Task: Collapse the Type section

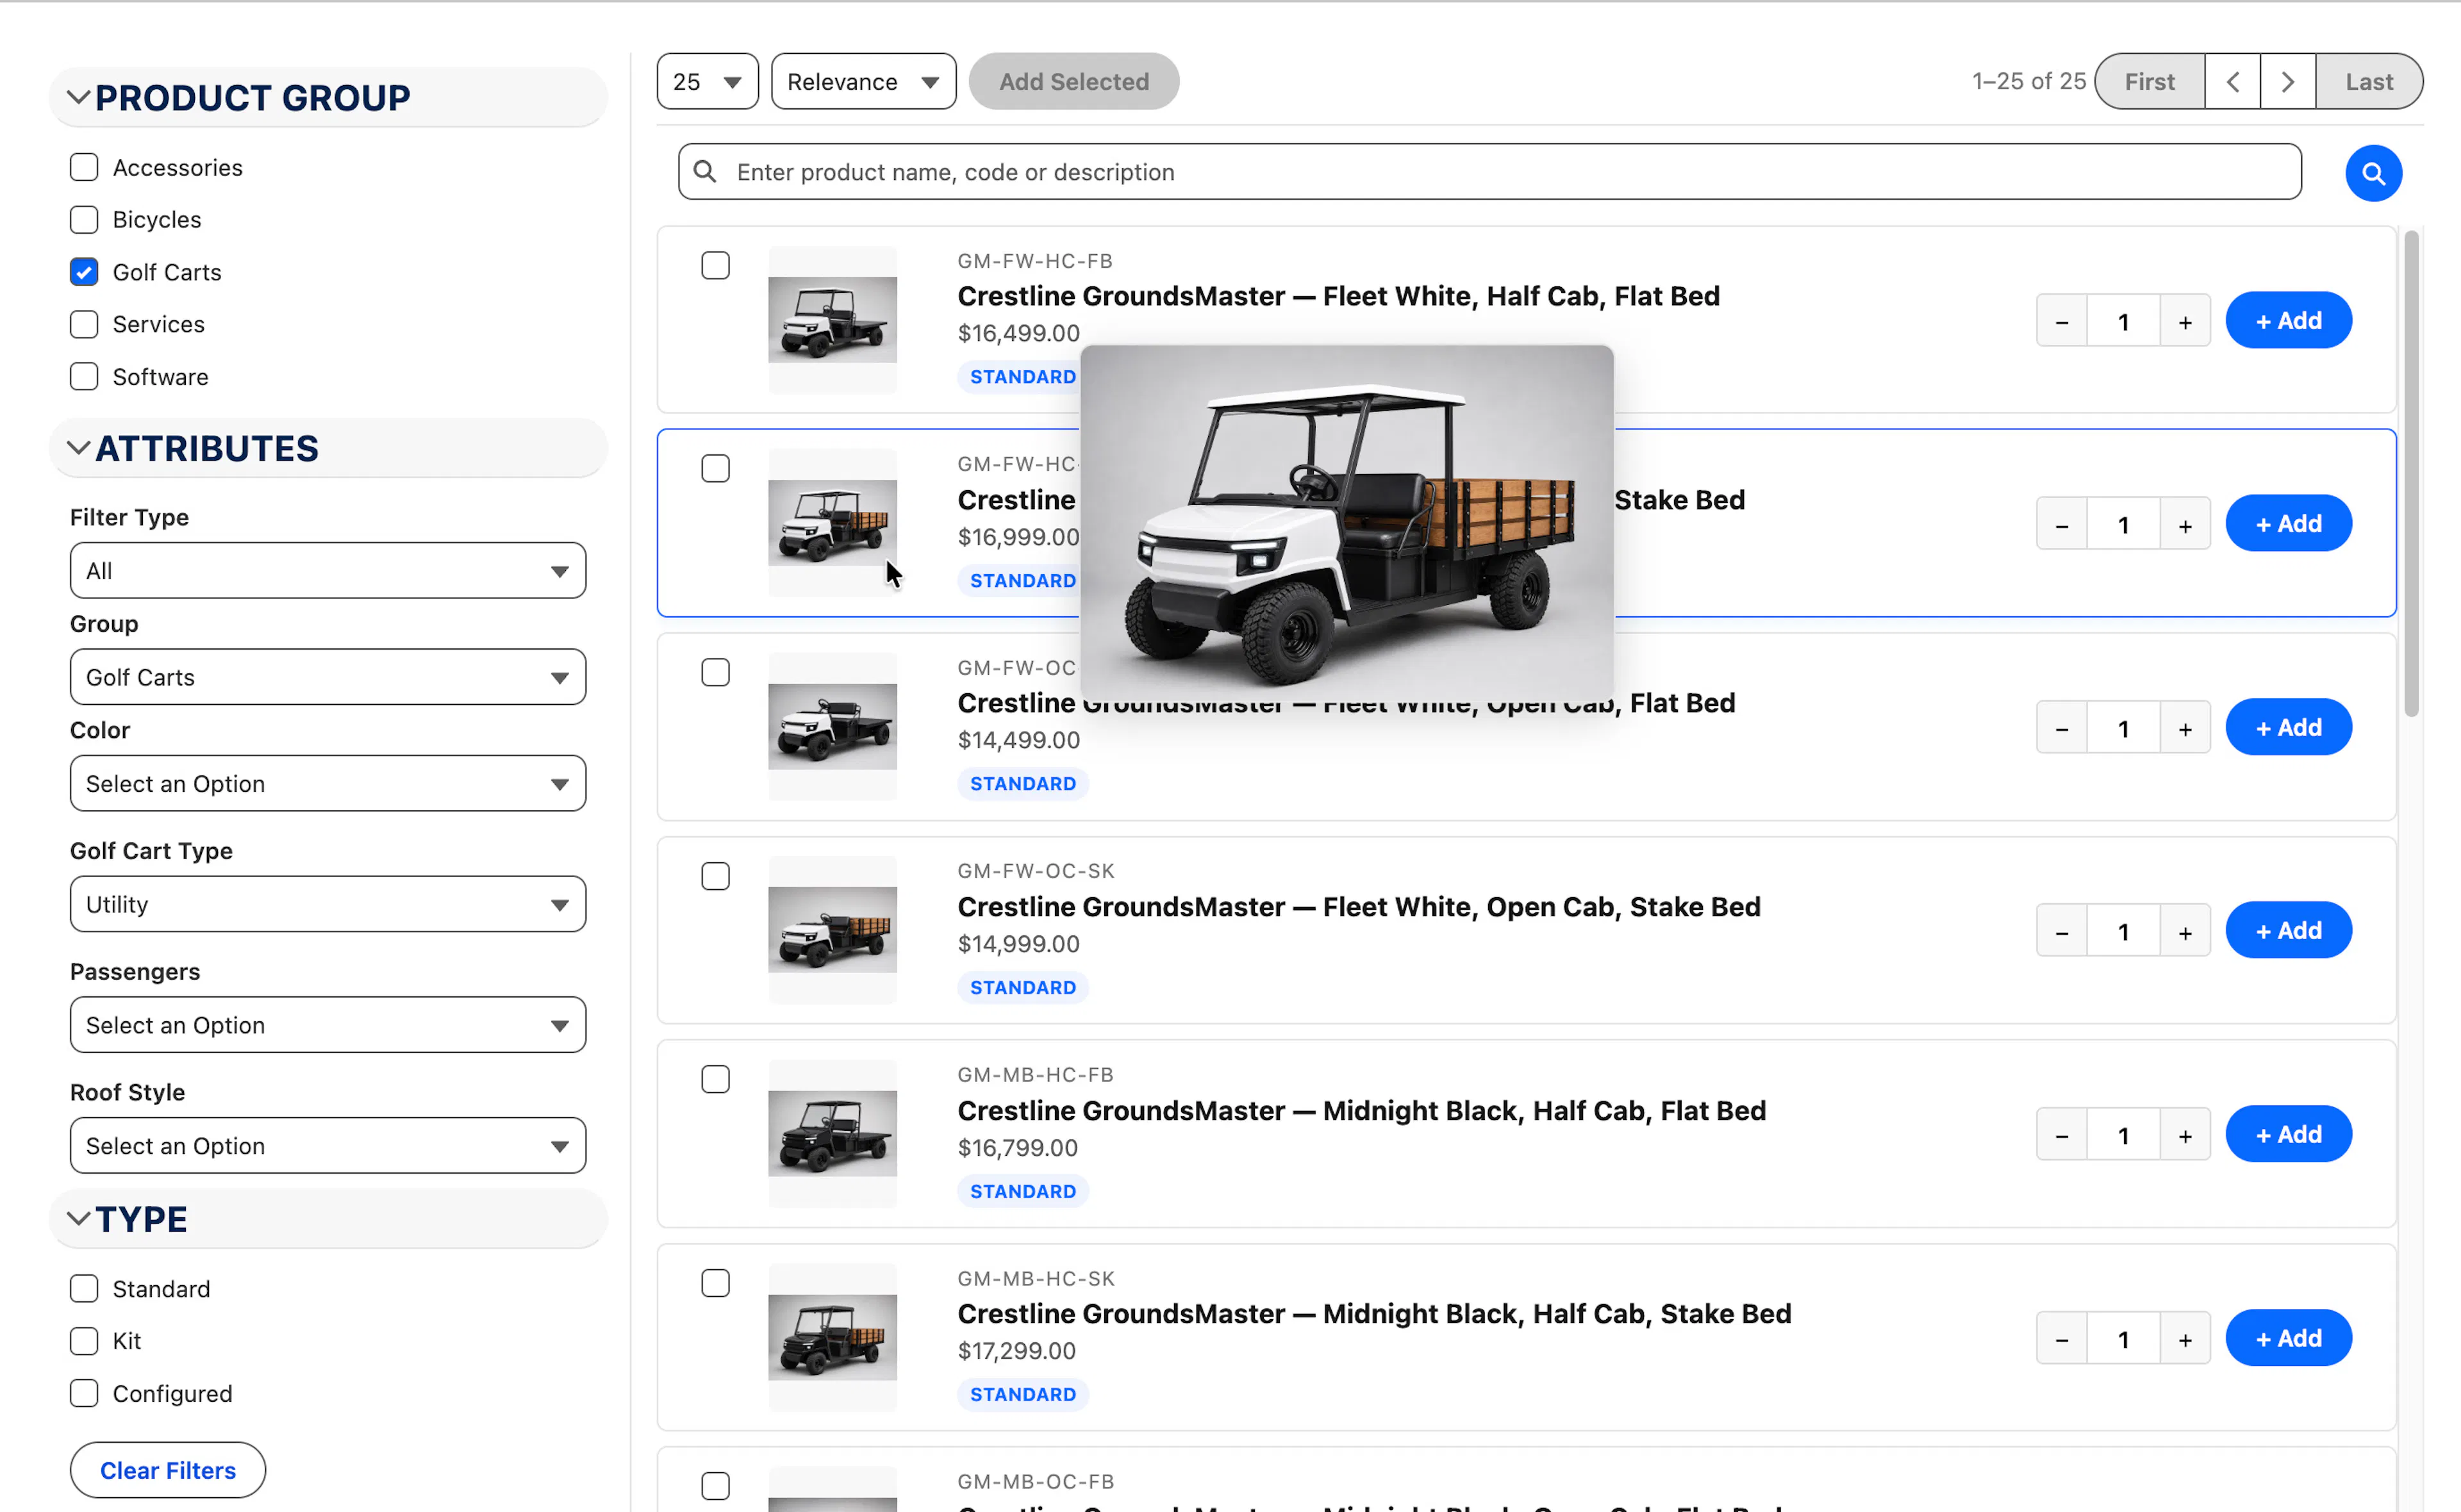Action: [x=78, y=1219]
